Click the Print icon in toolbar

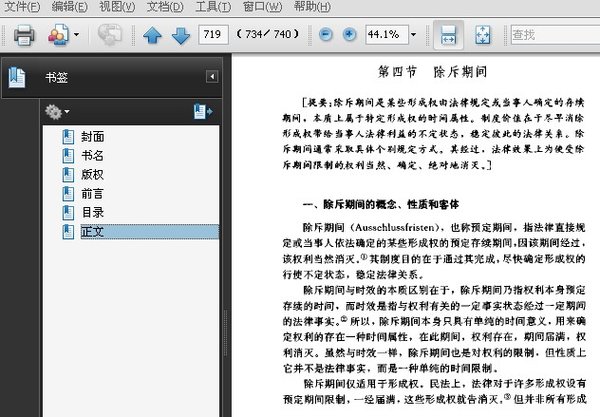click(24, 35)
